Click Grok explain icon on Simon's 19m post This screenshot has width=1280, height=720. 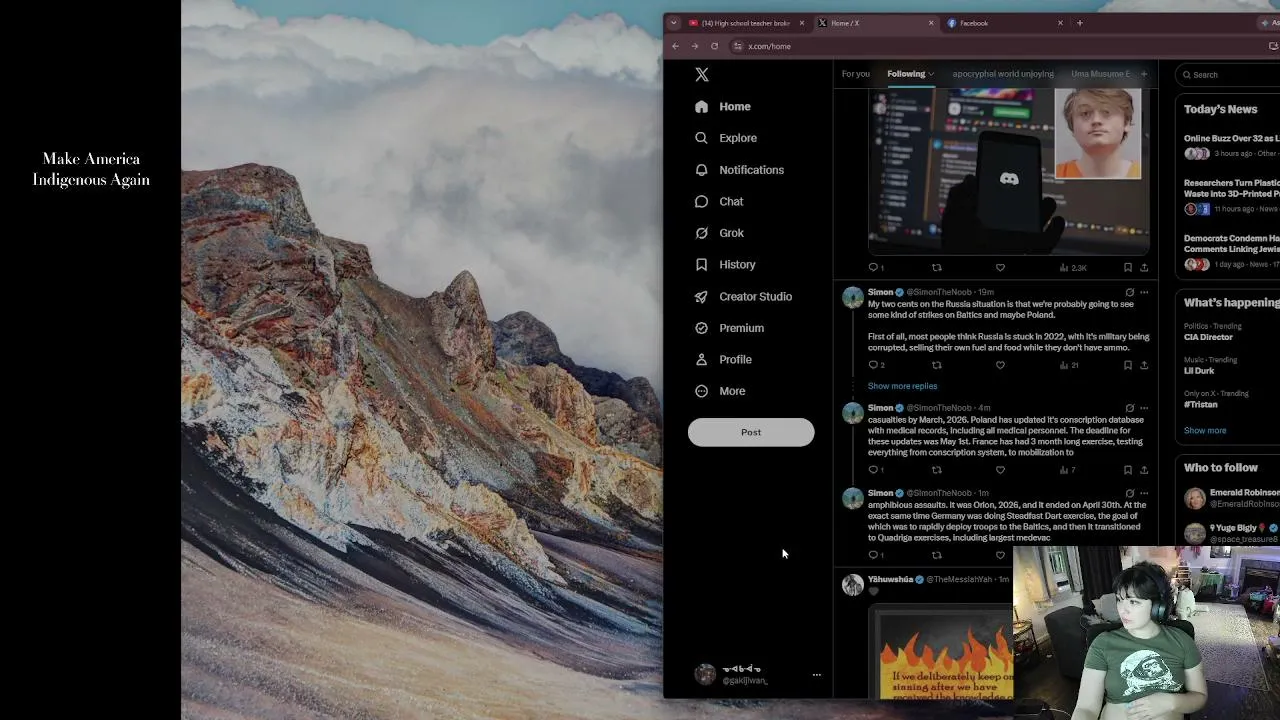1130,293
